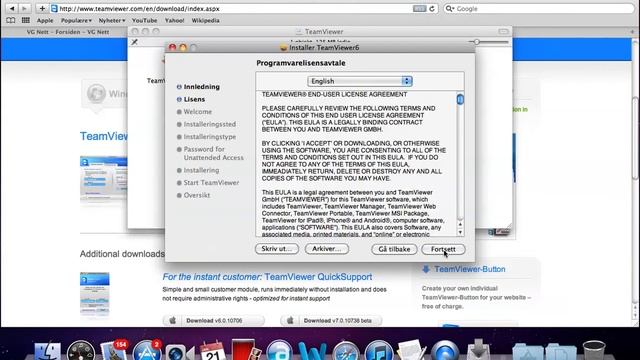Open the bookmarks book icon
The image size is (640, 360).
11,20
